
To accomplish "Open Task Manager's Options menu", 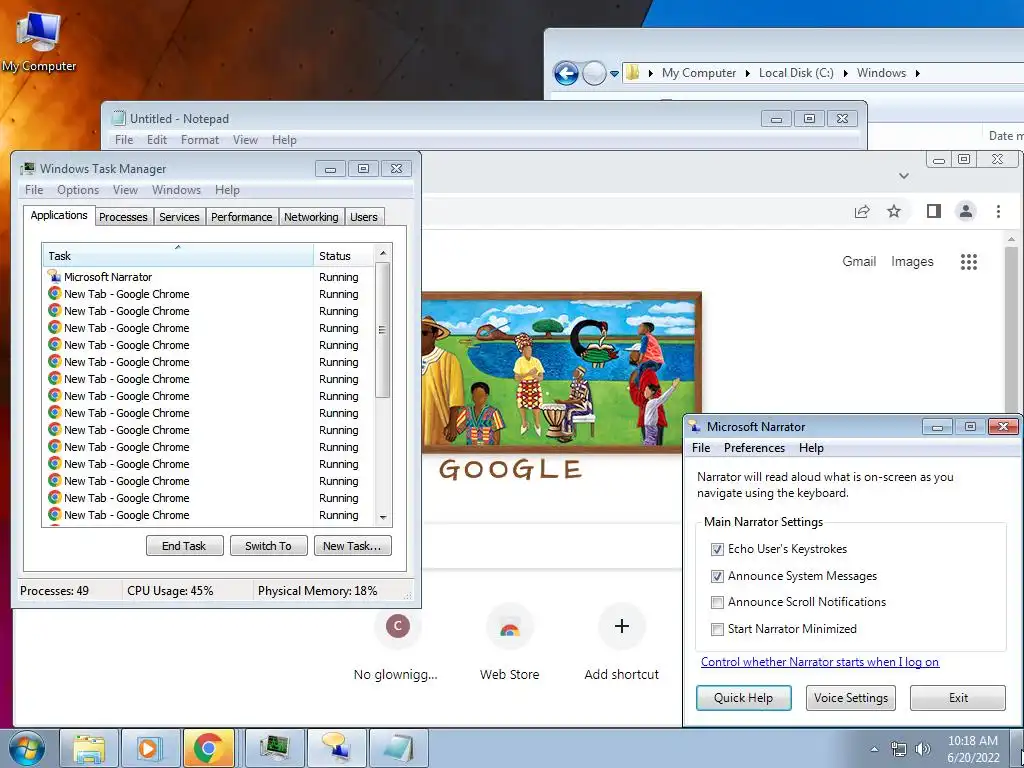I will pyautogui.click(x=78, y=190).
